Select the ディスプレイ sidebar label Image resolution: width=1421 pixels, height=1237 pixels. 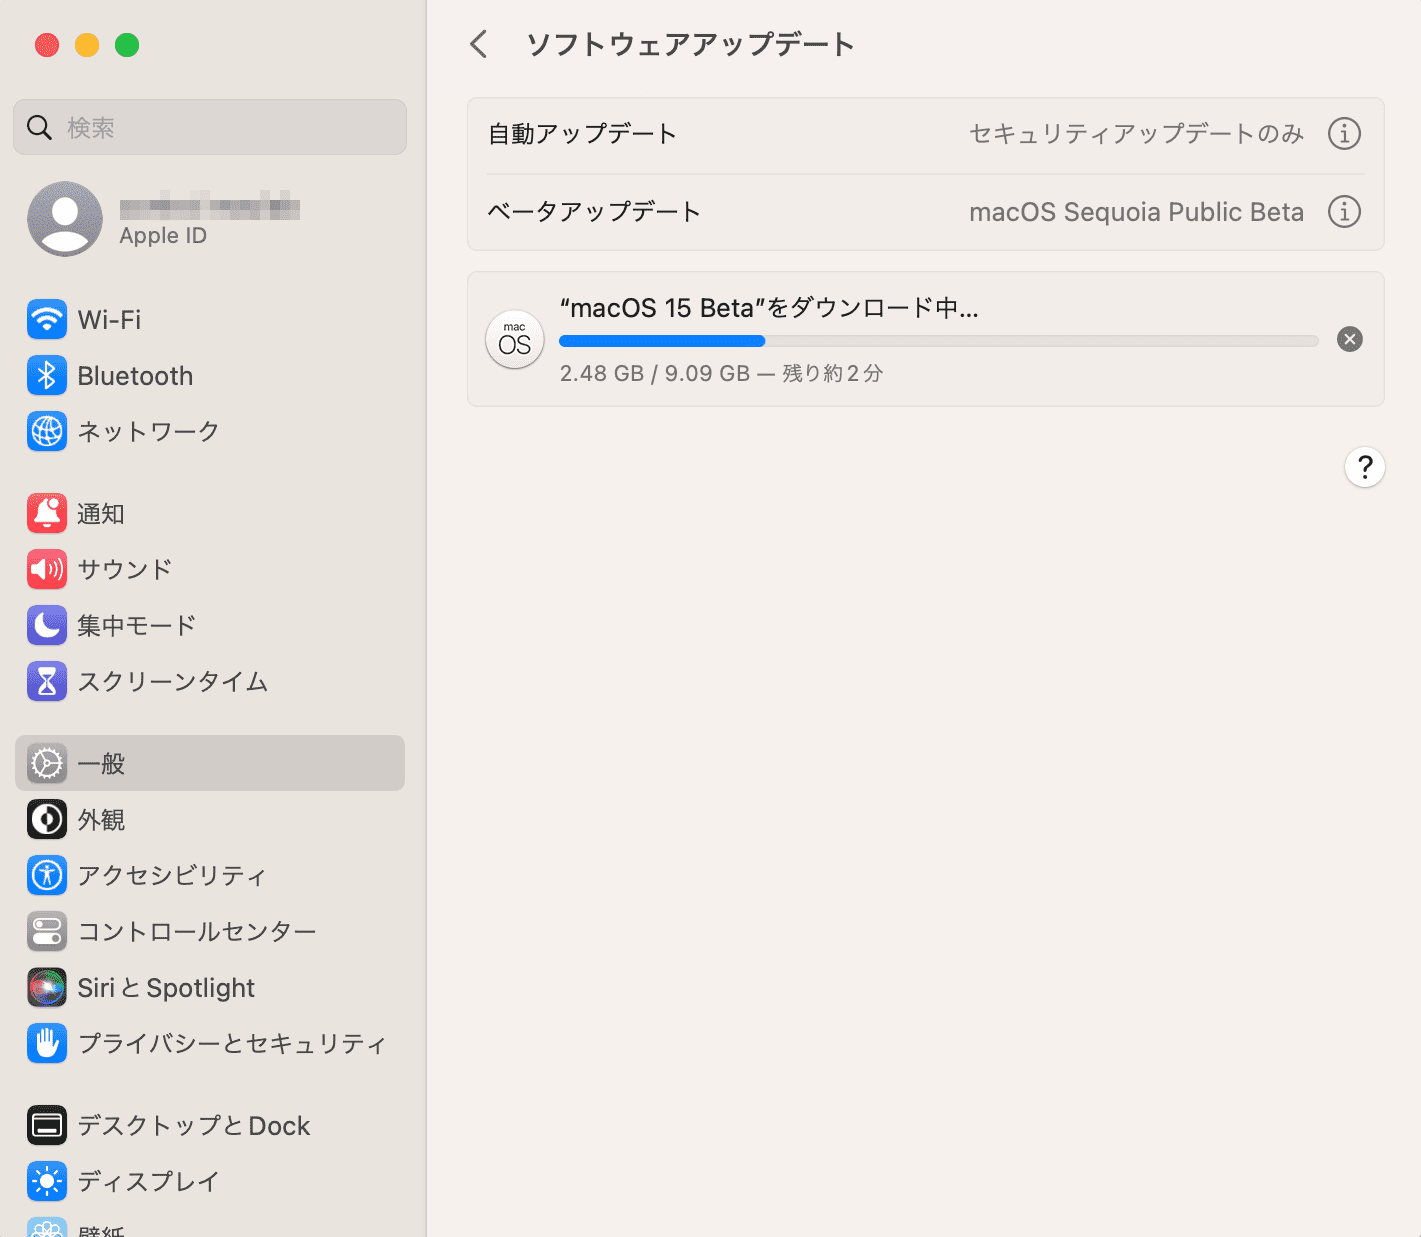(148, 1181)
